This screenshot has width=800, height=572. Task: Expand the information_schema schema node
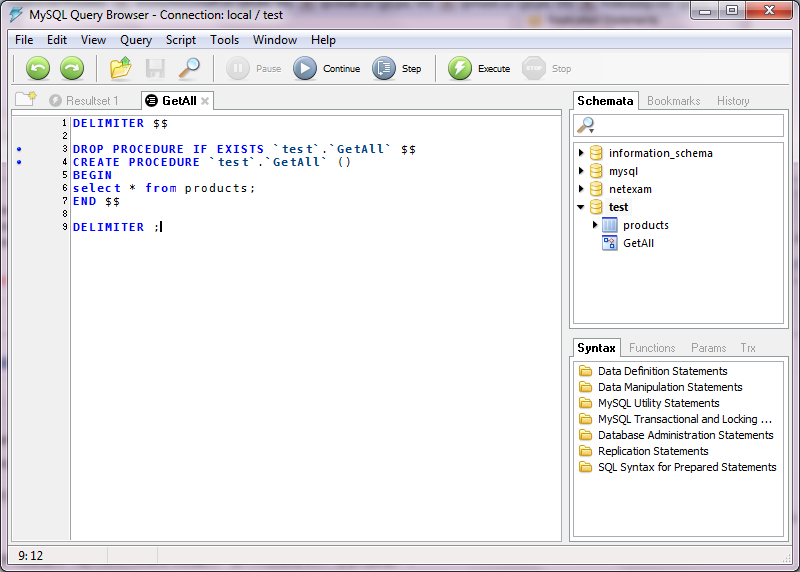[x=581, y=153]
